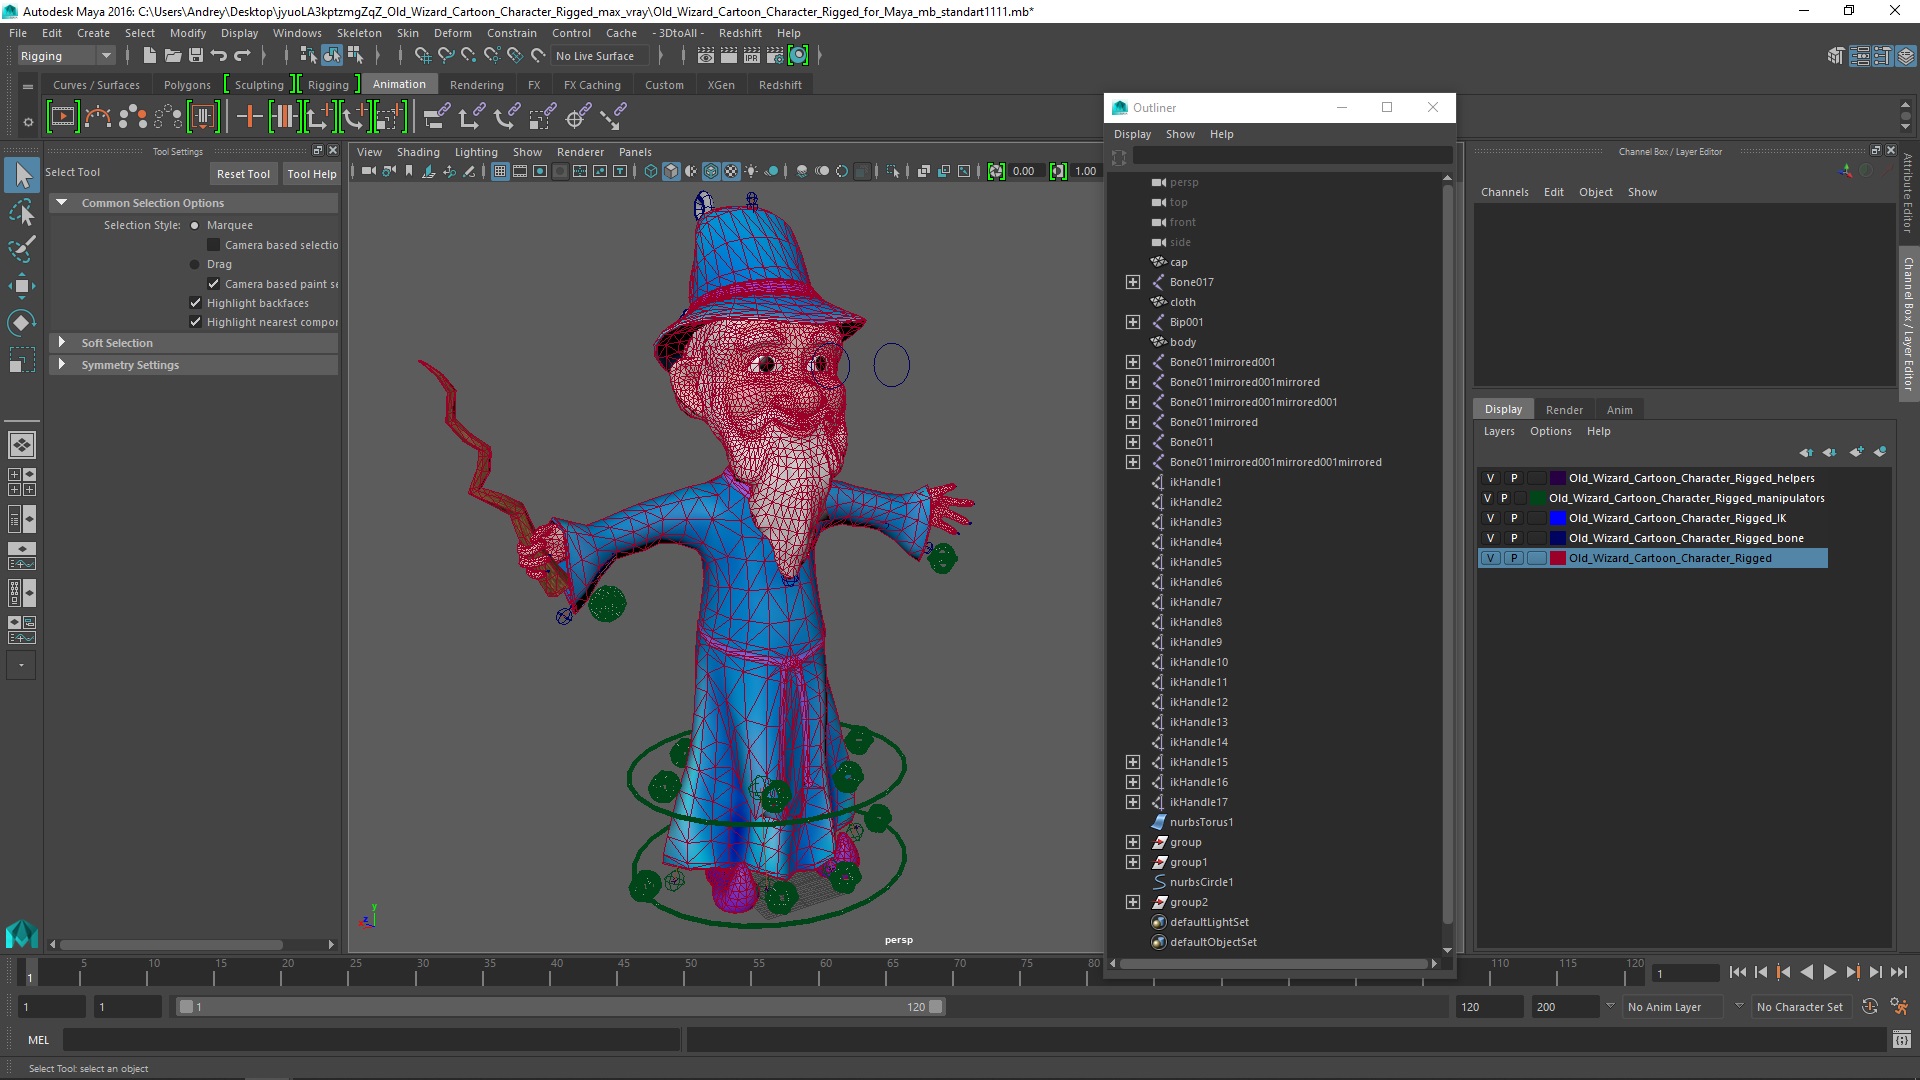Click the IPR render icon
This screenshot has width=1920, height=1080.
point(751,56)
